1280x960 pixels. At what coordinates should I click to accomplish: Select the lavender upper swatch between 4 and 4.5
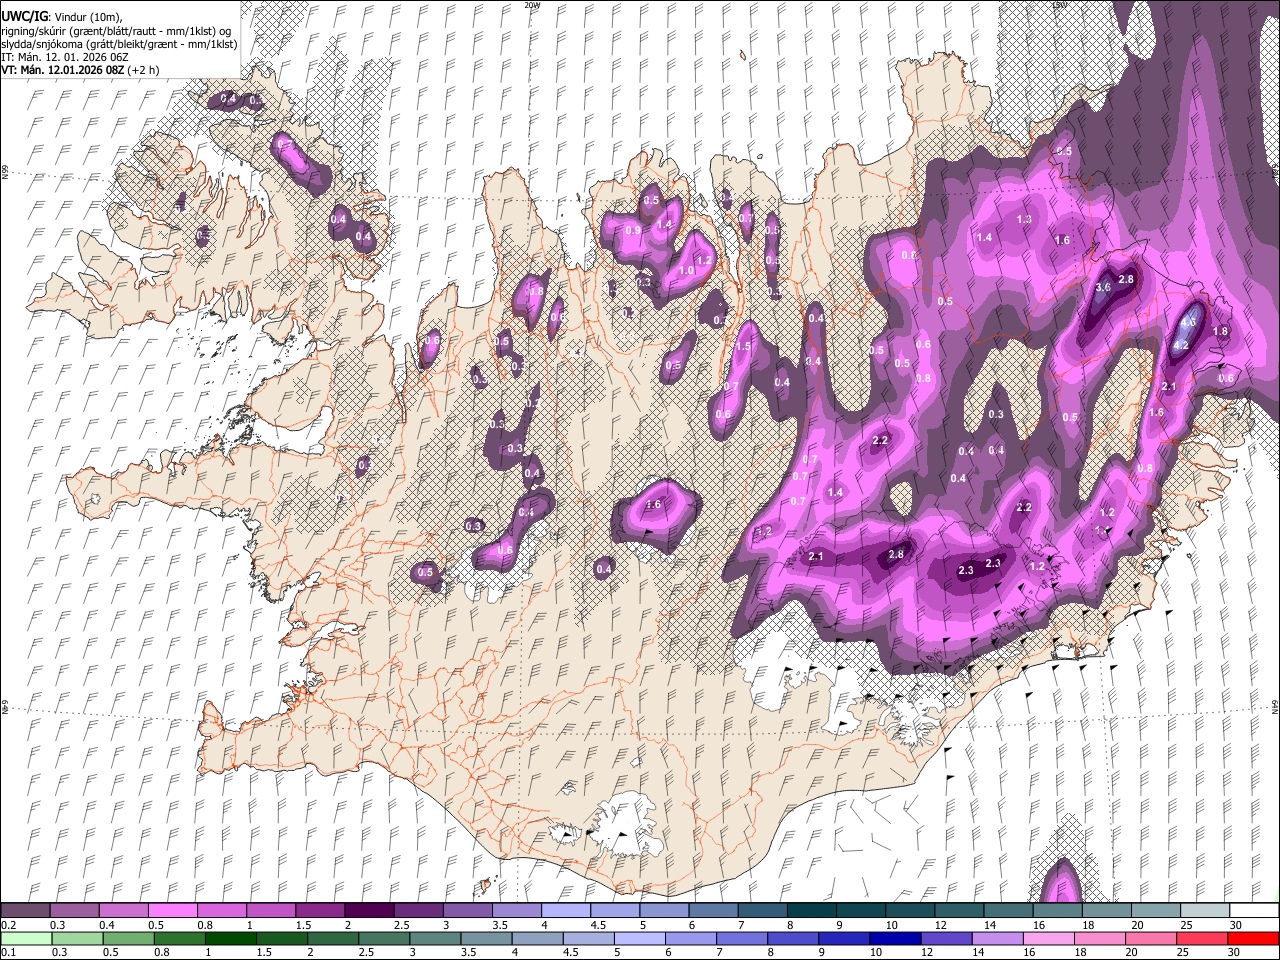[x=565, y=910]
